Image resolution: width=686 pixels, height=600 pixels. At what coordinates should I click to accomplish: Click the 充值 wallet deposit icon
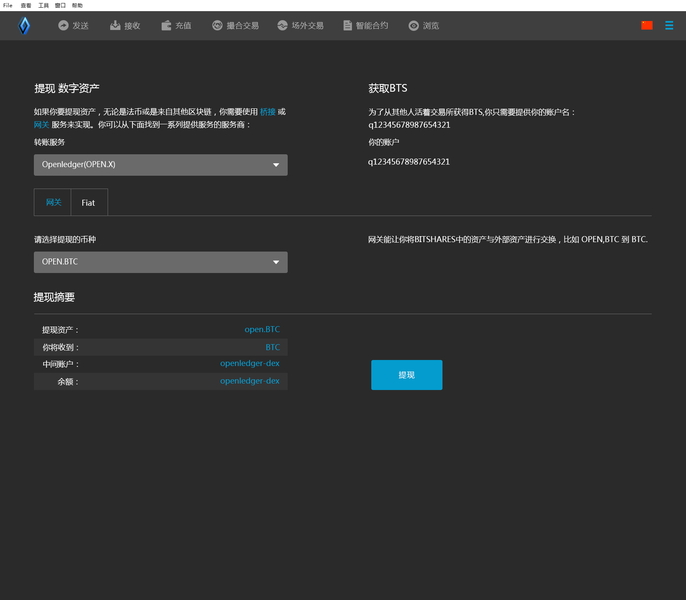[x=166, y=25]
